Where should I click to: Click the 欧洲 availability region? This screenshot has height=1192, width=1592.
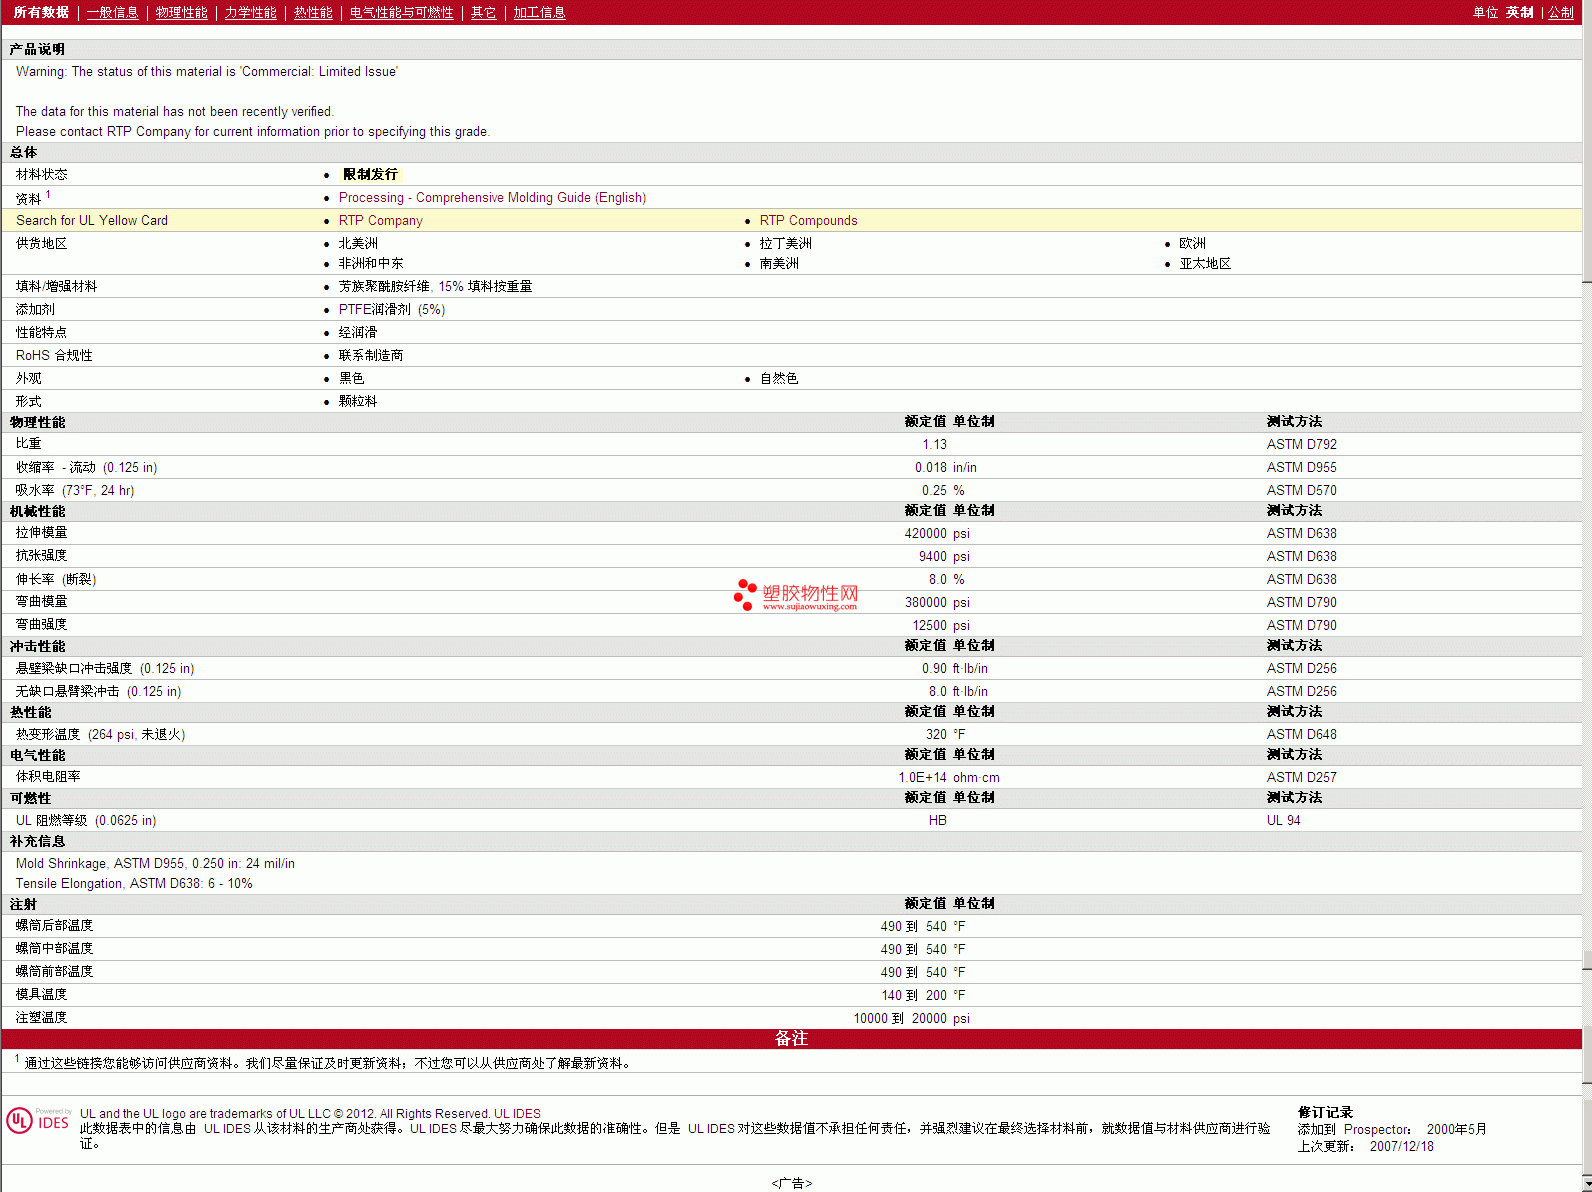1192,244
